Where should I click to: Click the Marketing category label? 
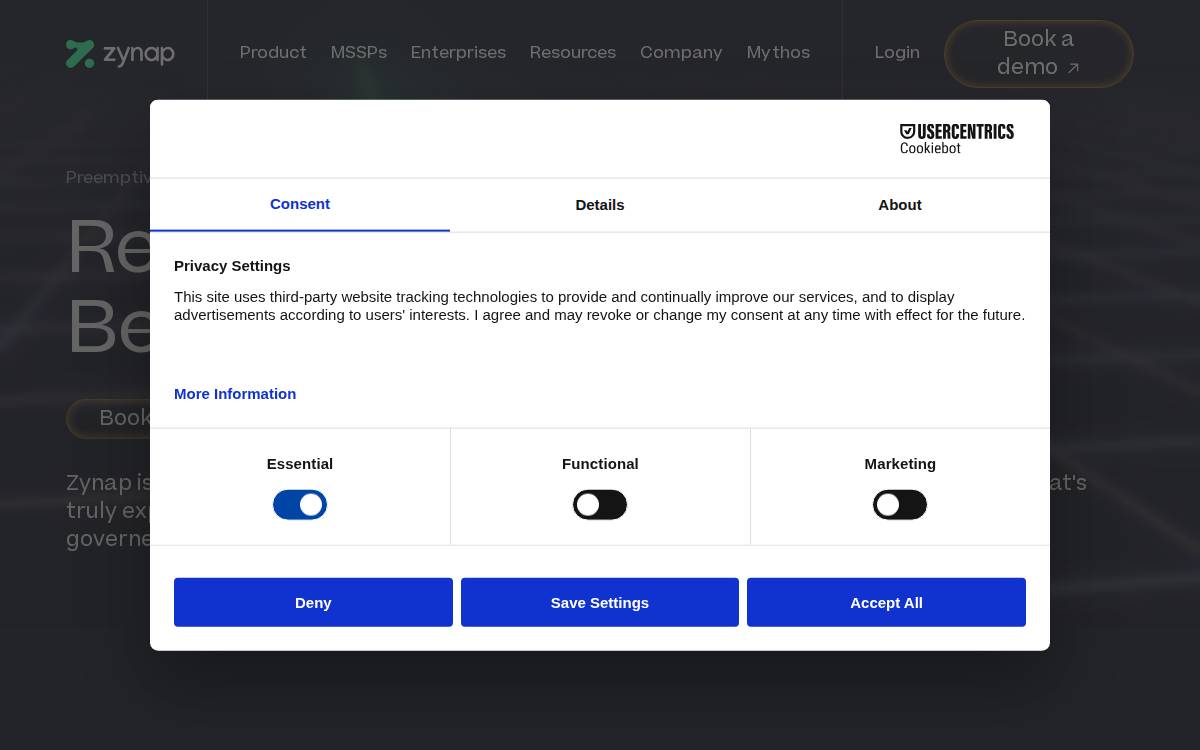(900, 464)
